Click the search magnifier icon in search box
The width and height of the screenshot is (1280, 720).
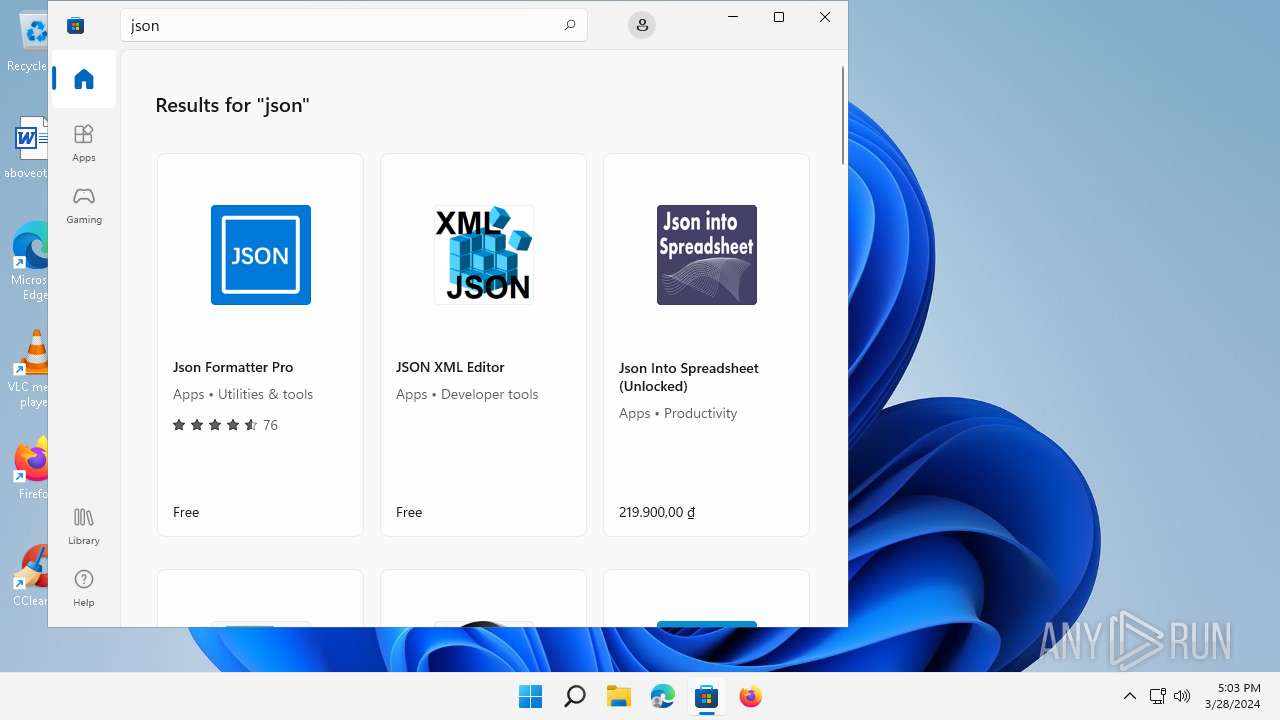pyautogui.click(x=570, y=25)
